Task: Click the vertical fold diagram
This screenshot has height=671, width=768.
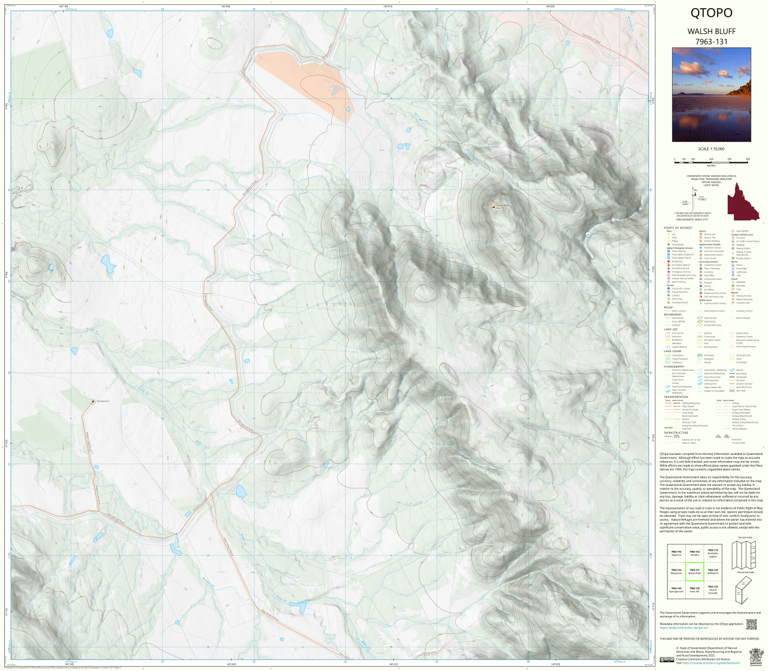Action: point(744,555)
